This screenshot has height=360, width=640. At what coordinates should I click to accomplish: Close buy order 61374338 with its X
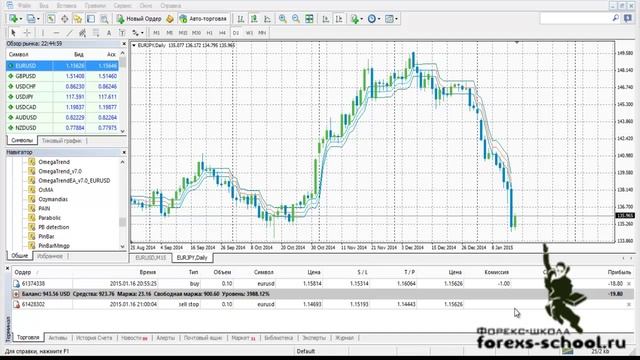(629, 283)
